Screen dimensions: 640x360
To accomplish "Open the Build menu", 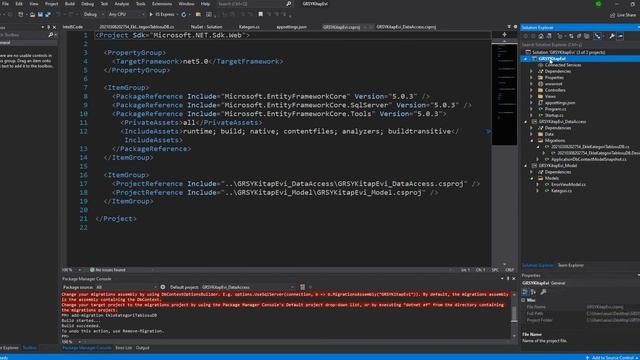I will (70, 4).
